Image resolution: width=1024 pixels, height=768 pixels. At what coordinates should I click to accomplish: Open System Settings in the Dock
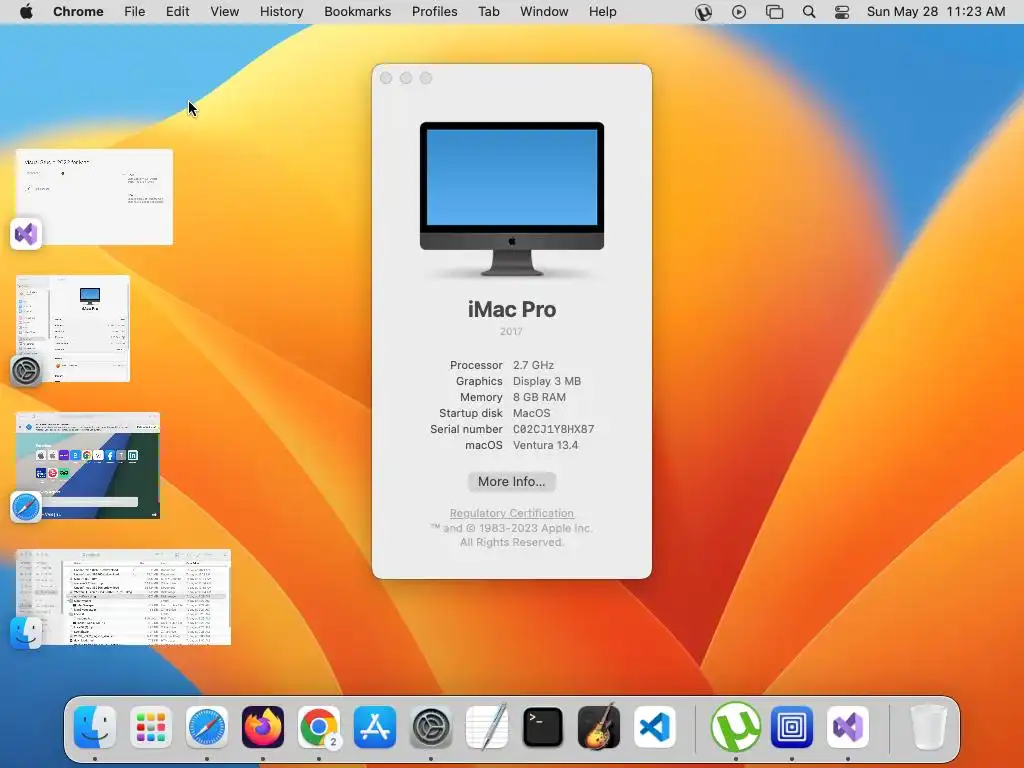(431, 727)
